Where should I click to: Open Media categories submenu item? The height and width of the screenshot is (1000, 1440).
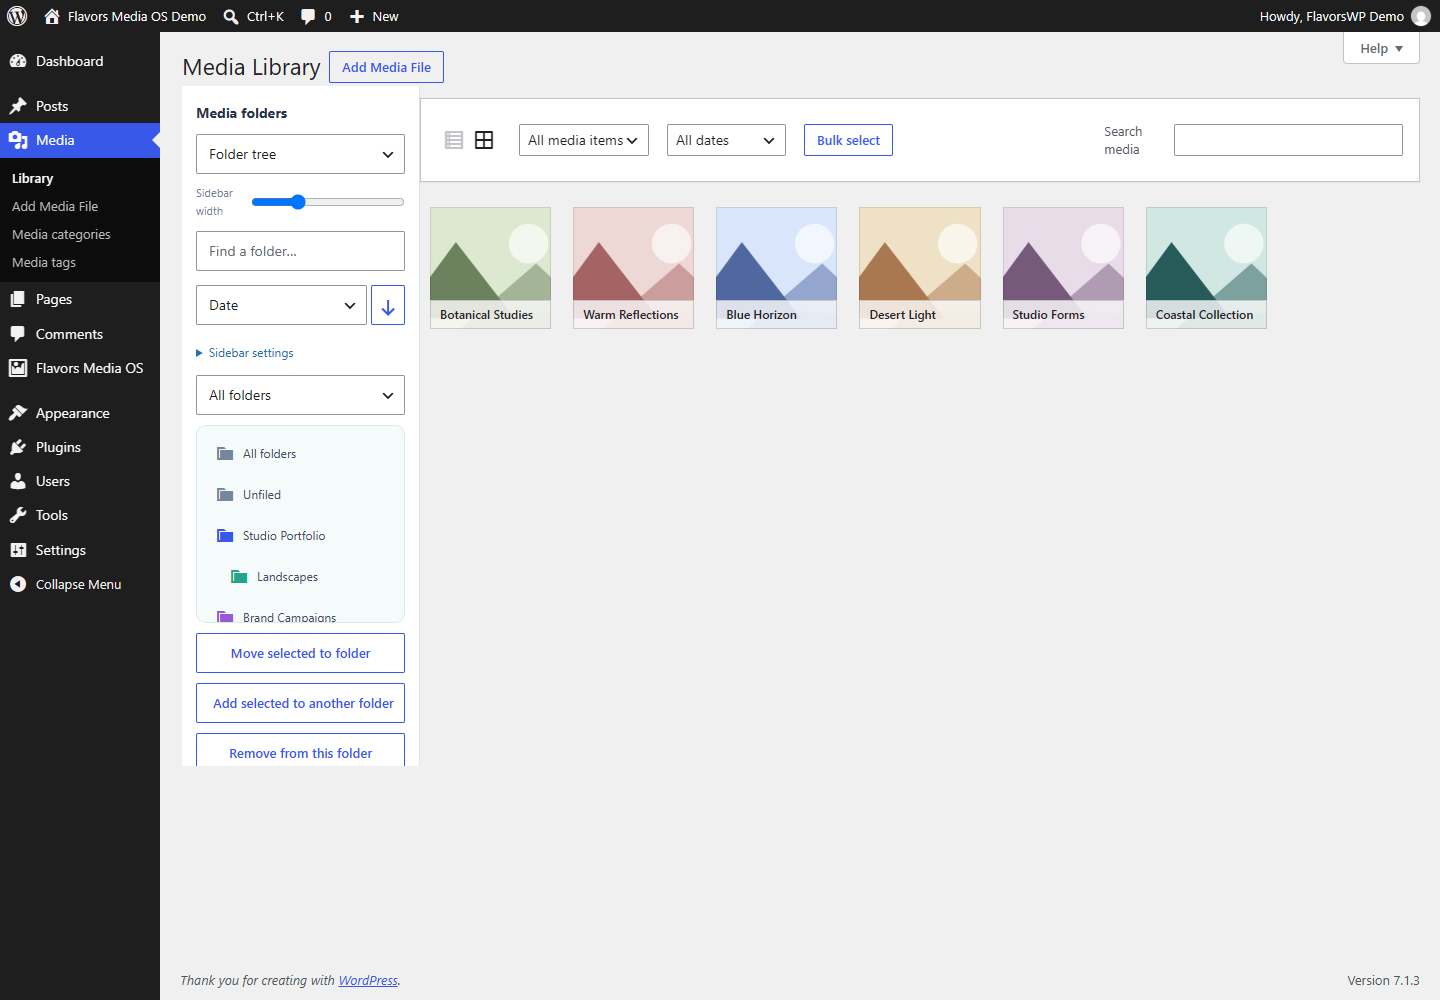[x=61, y=234]
